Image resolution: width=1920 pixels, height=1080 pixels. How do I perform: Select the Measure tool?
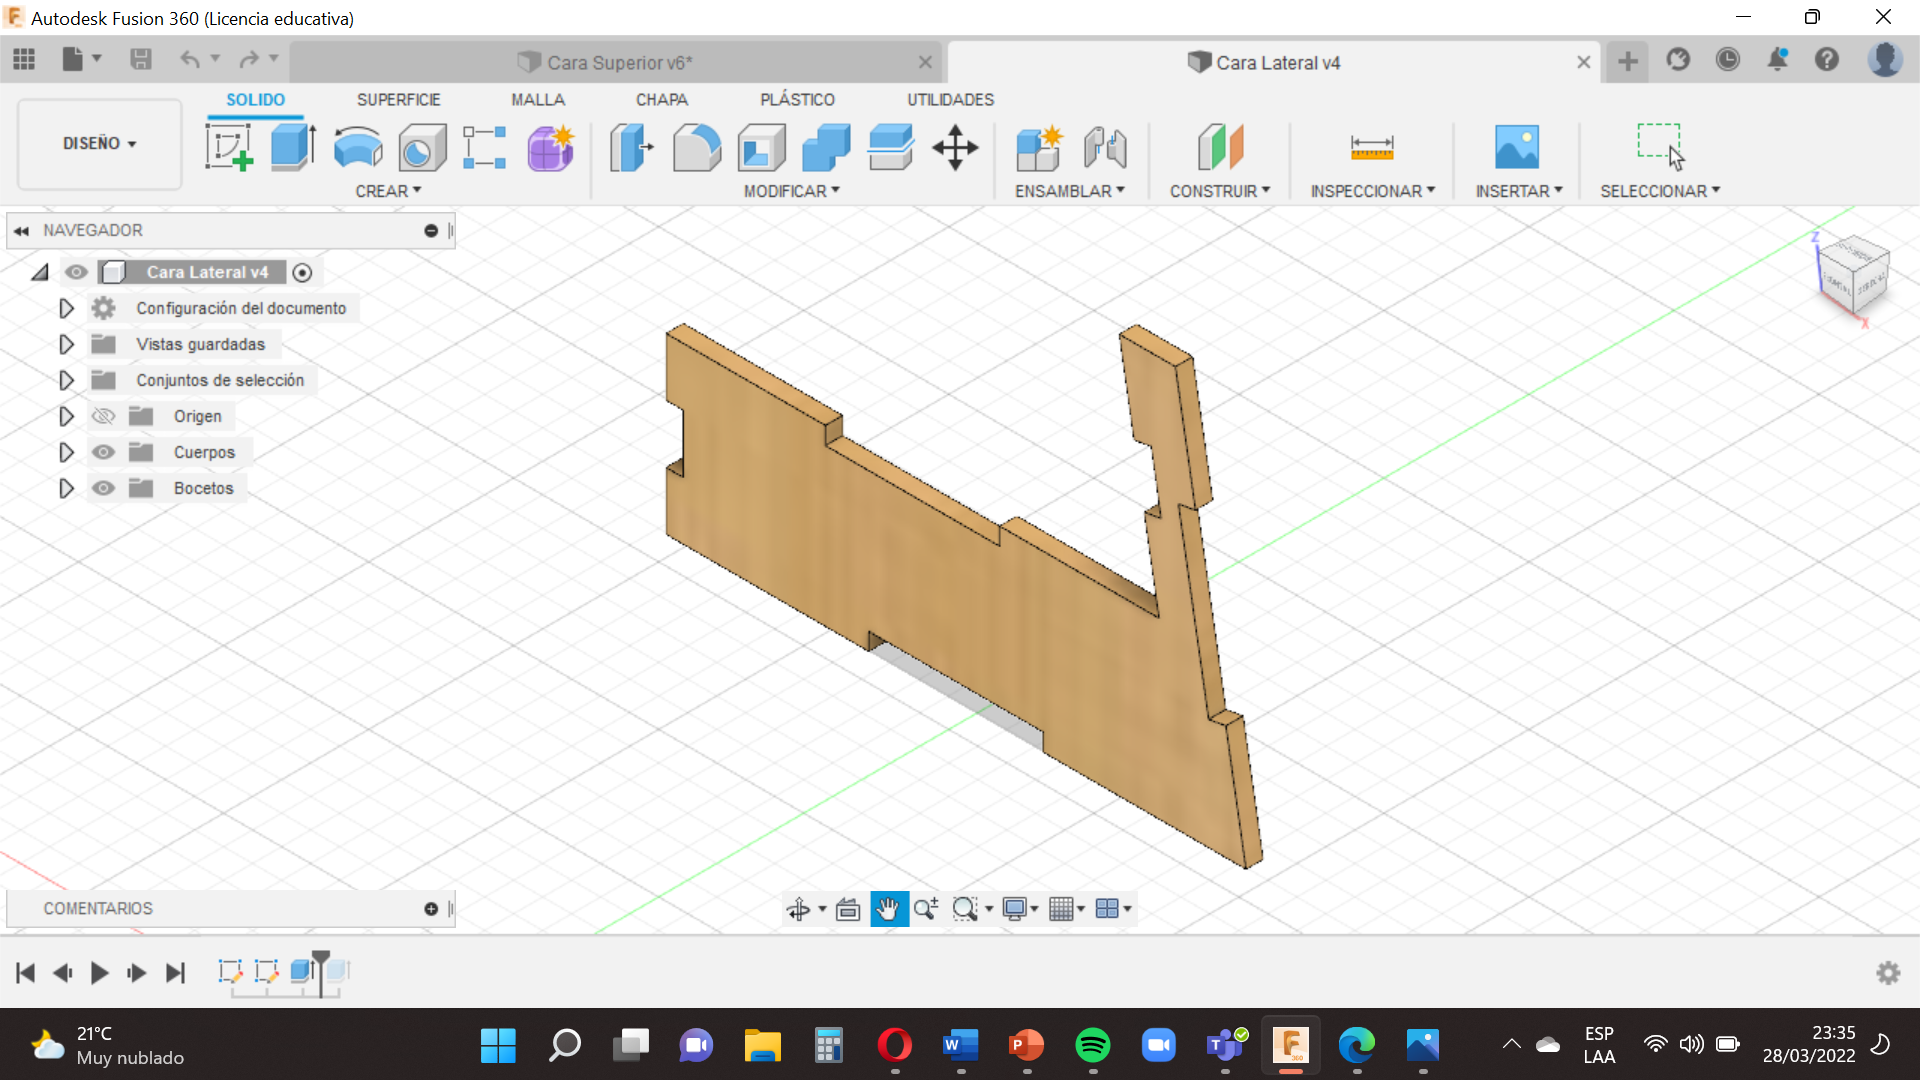pos(1372,148)
